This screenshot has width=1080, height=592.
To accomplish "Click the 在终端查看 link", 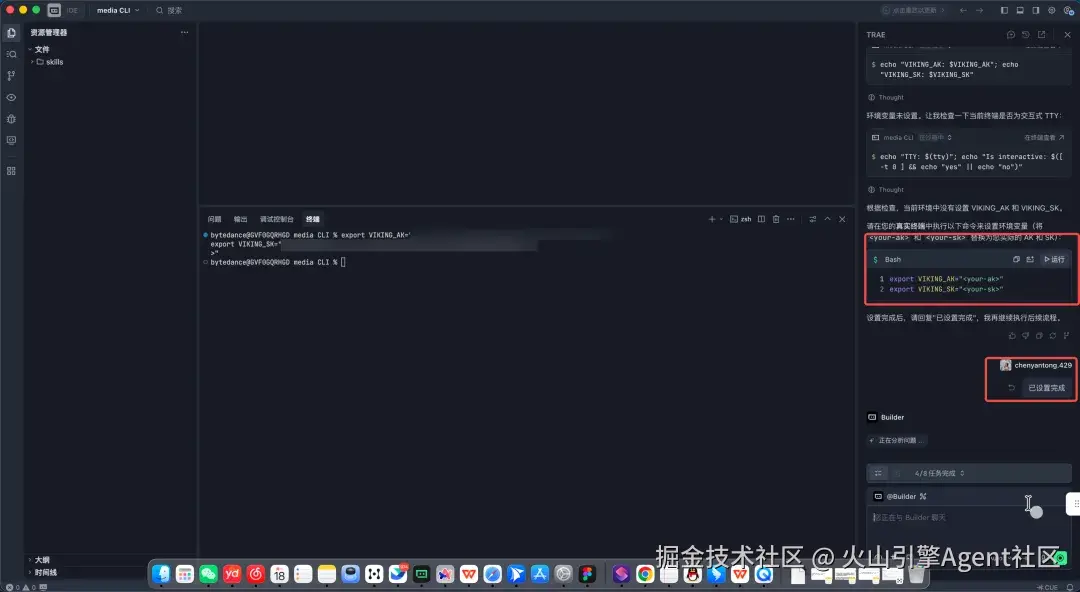I will pos(1044,138).
